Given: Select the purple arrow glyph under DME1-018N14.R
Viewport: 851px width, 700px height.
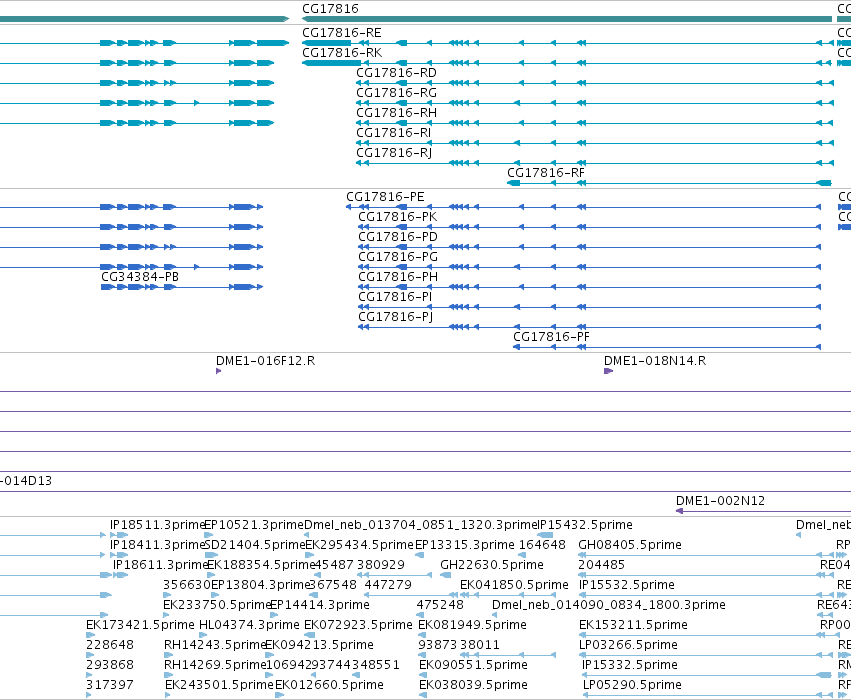Looking at the screenshot, I should click(x=608, y=372).
